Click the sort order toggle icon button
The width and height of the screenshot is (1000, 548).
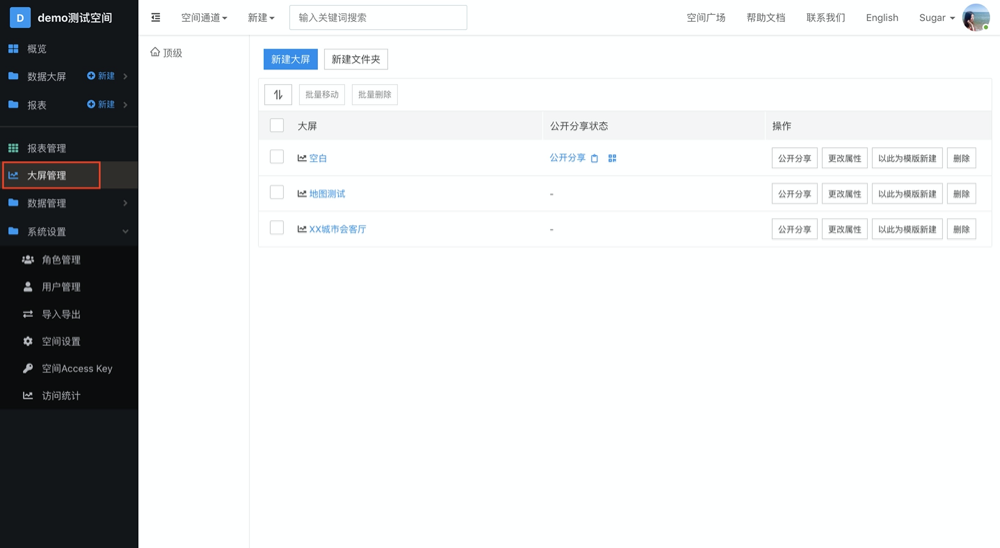tap(278, 95)
